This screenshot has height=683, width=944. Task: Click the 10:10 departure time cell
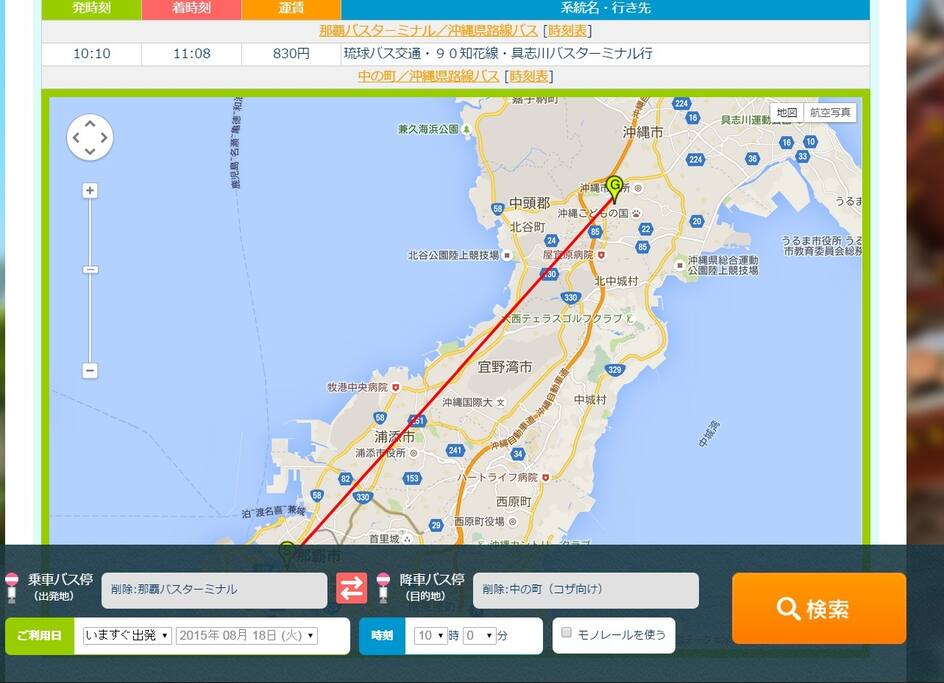click(x=92, y=54)
